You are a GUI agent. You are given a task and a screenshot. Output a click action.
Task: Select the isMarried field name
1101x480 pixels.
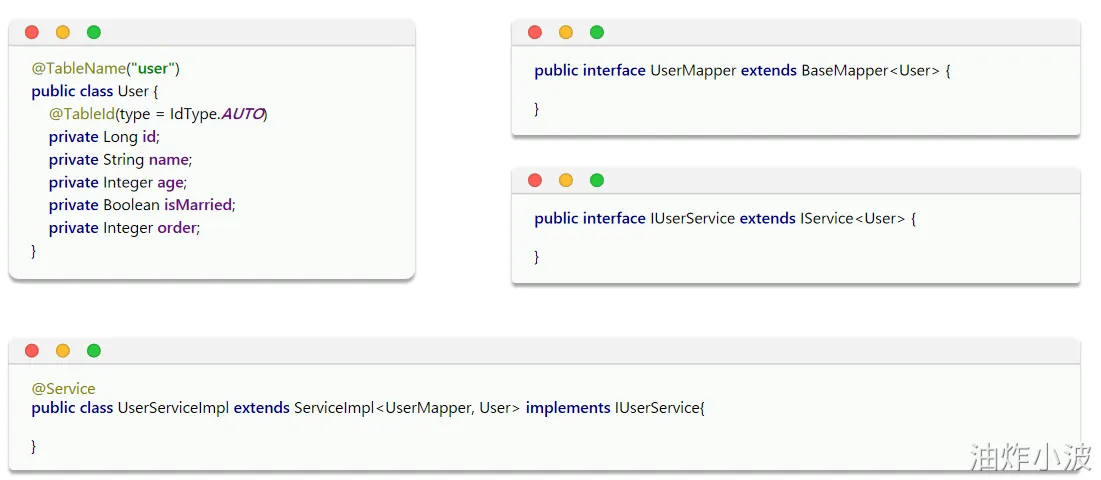(198, 205)
